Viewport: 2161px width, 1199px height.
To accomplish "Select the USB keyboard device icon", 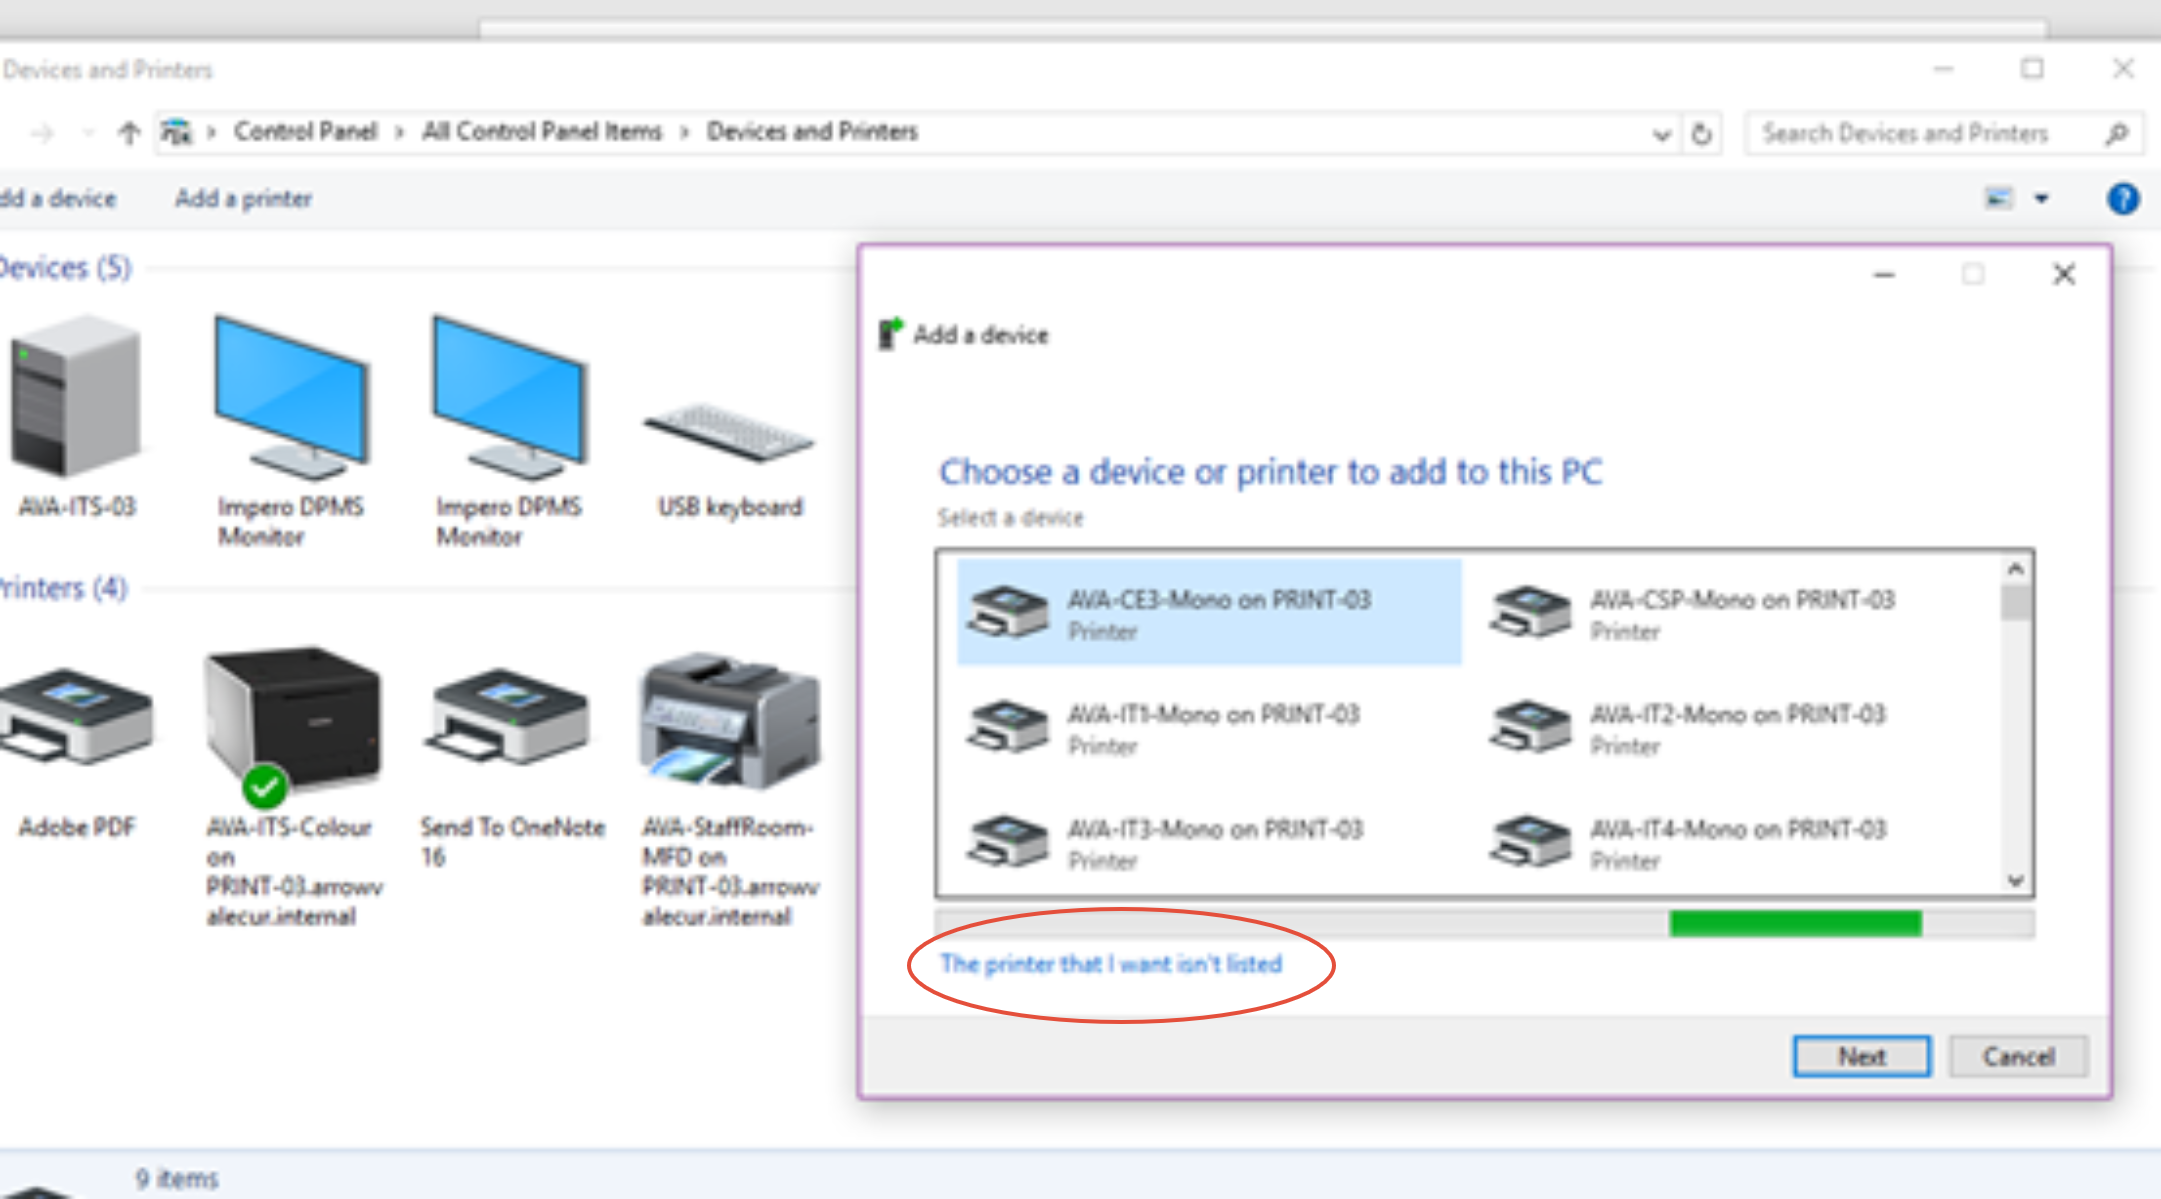I will pyautogui.click(x=729, y=433).
